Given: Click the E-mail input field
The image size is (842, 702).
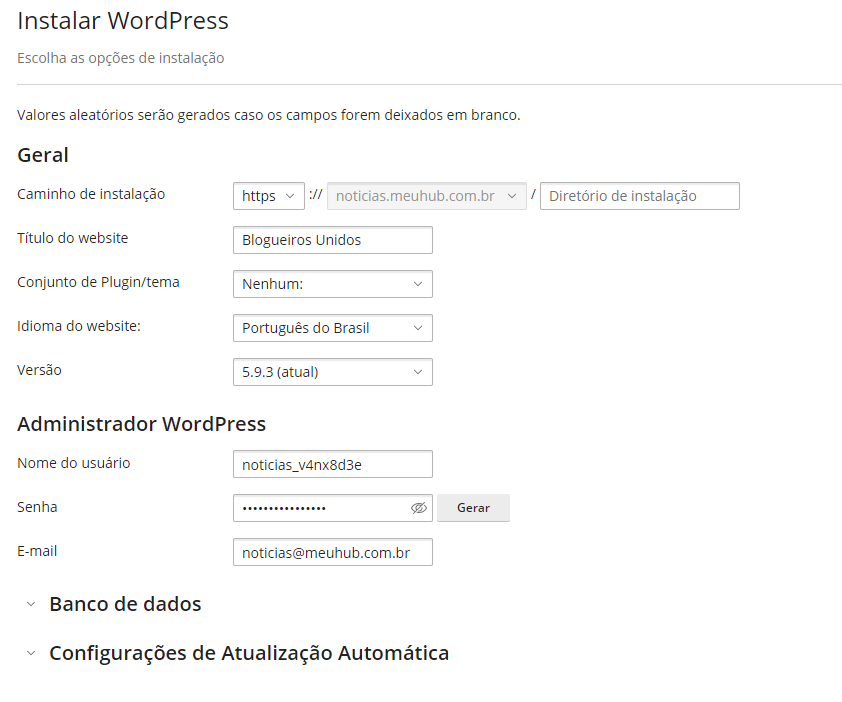Looking at the screenshot, I should click(332, 553).
